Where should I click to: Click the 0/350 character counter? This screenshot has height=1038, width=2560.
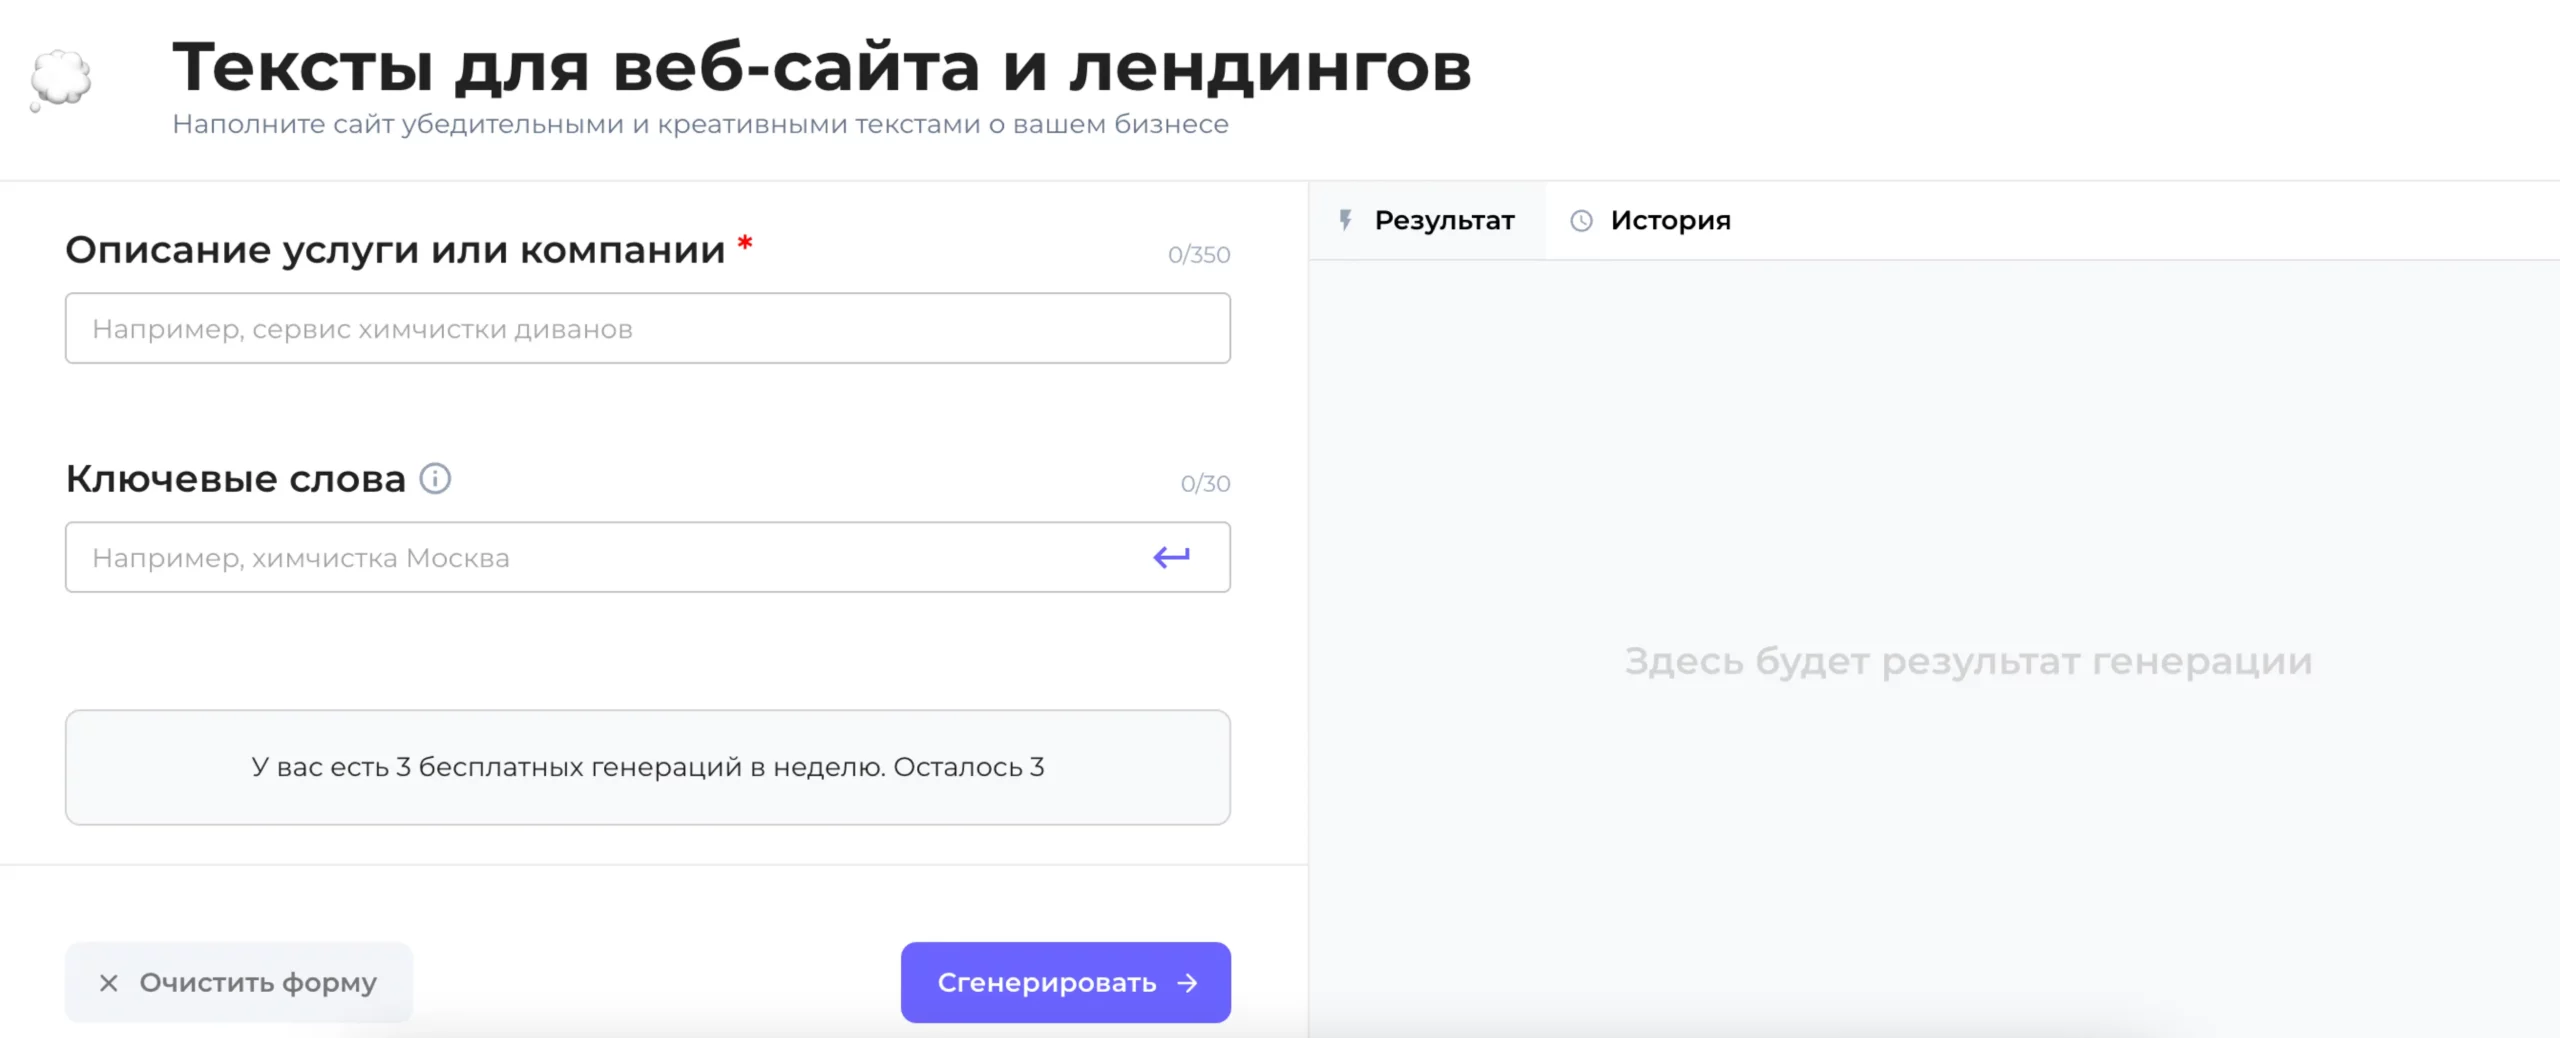point(1198,255)
